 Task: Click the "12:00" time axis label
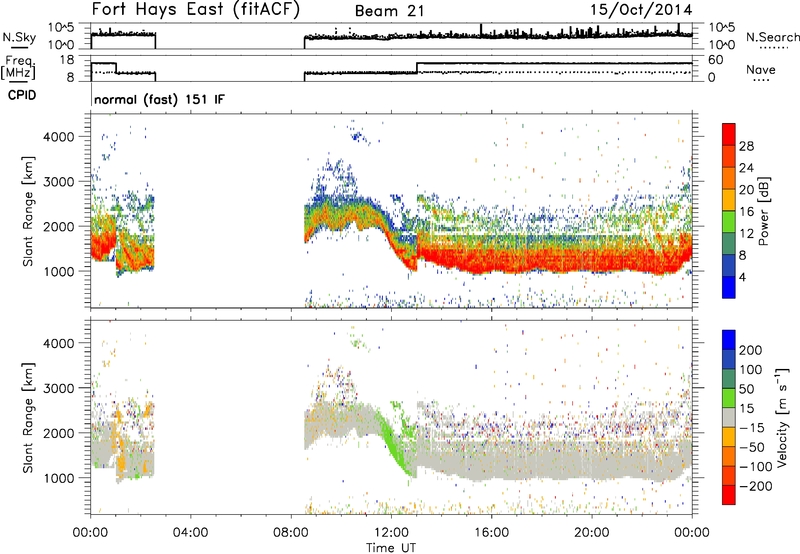[391, 532]
